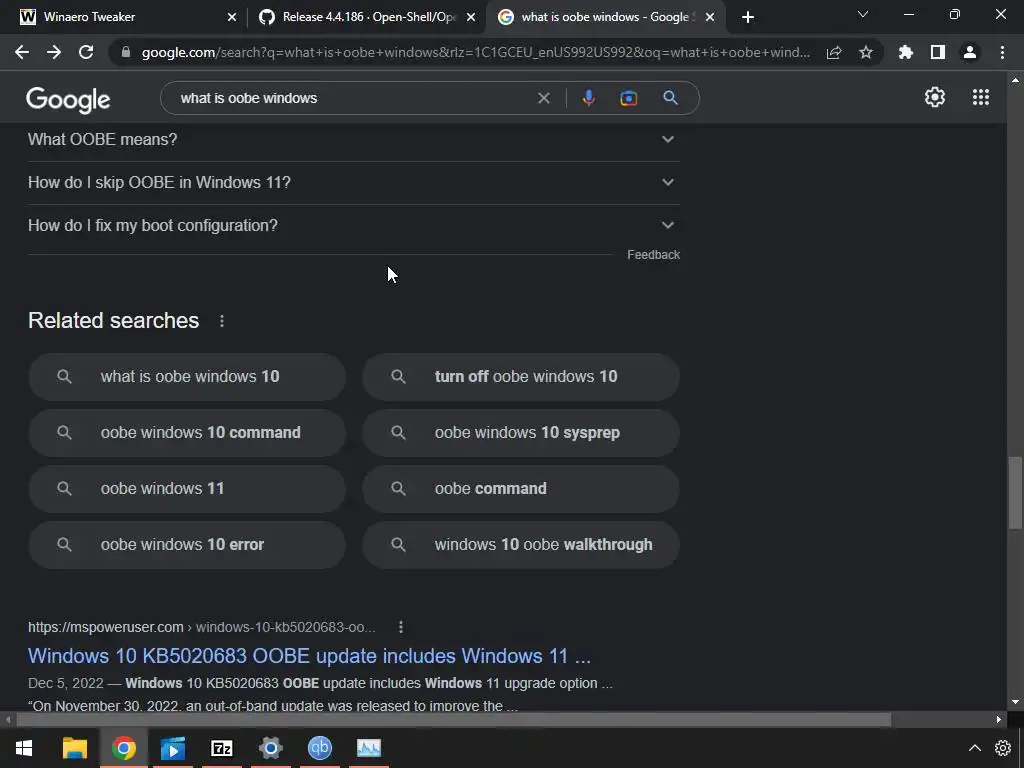Click the mspoweruser.com URL breadcrumb

(x=201, y=627)
